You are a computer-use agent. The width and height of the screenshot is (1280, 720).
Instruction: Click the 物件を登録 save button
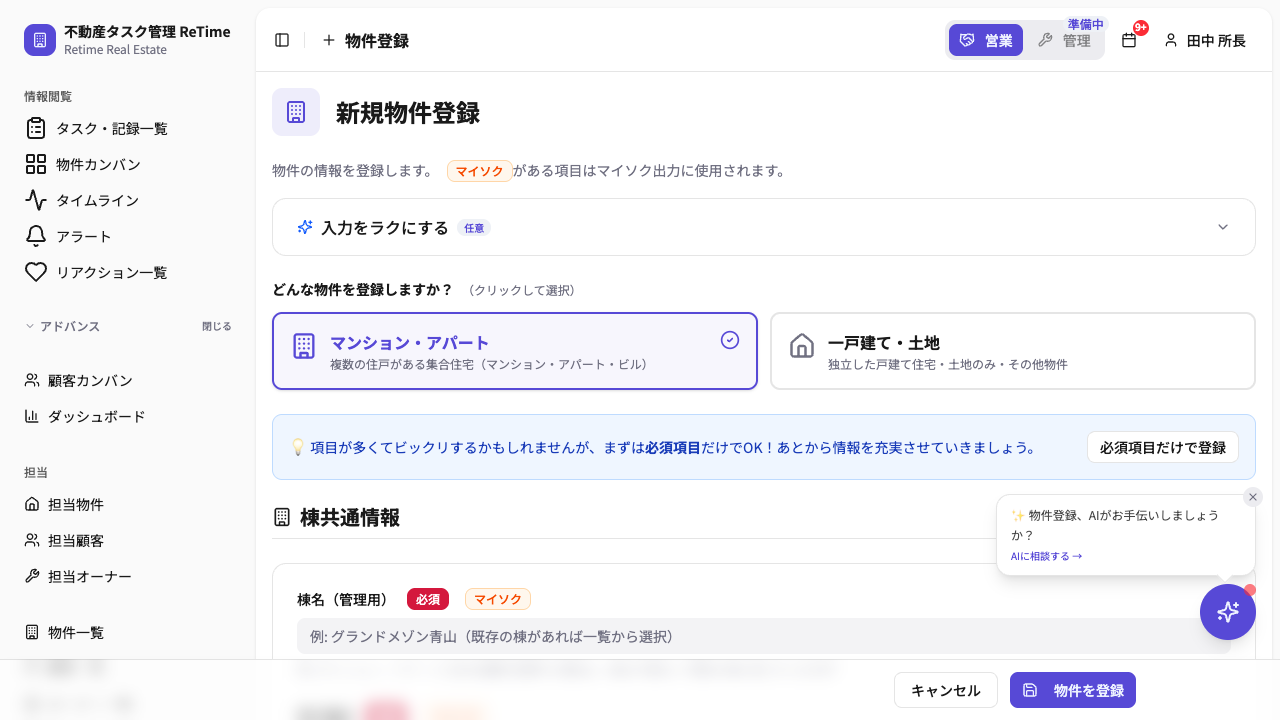tap(1073, 690)
